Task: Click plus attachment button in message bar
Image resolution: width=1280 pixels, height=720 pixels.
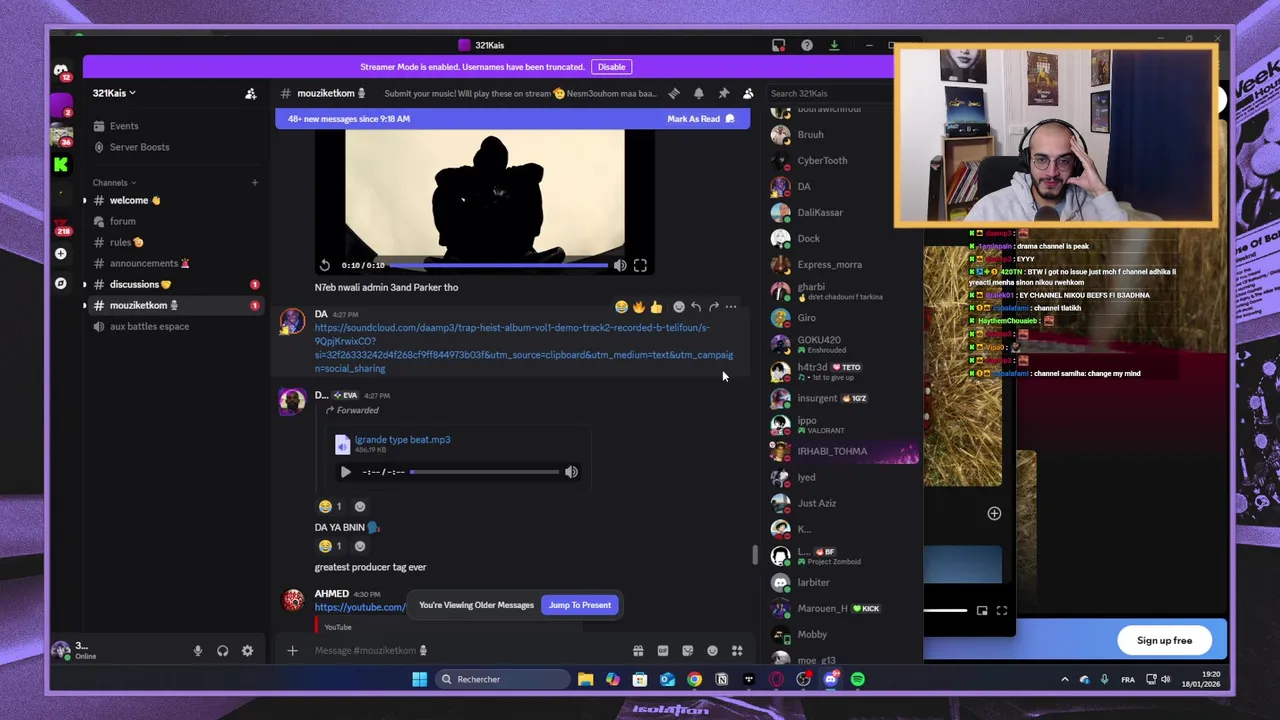Action: coord(292,651)
